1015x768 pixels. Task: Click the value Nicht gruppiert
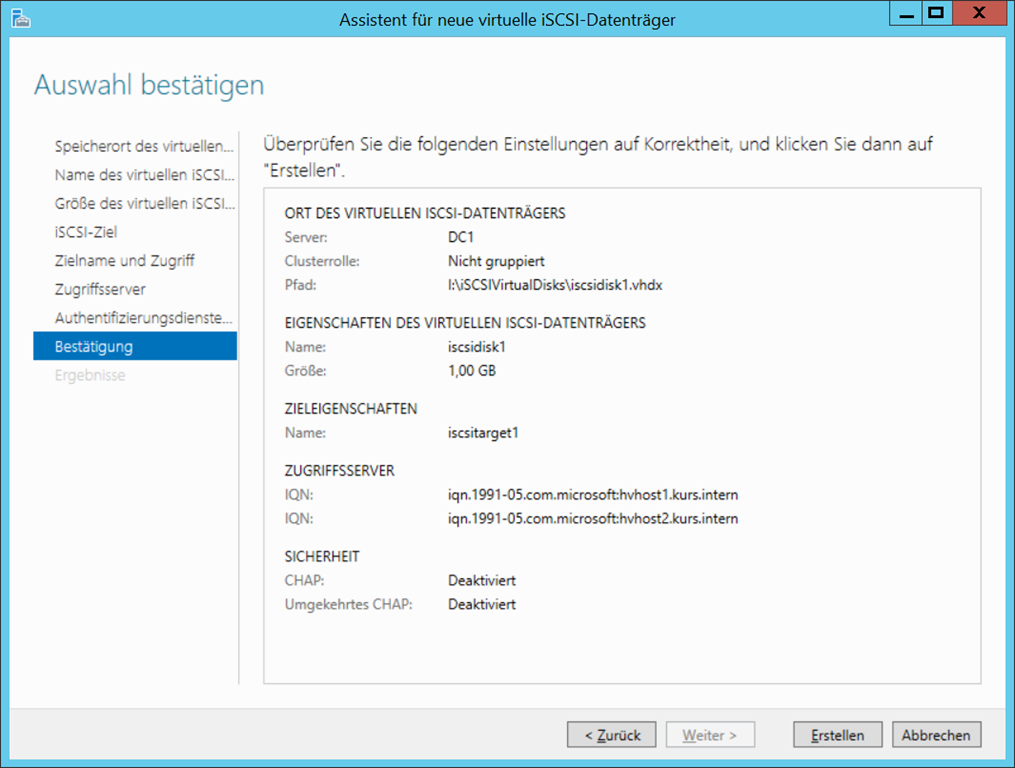tap(496, 261)
